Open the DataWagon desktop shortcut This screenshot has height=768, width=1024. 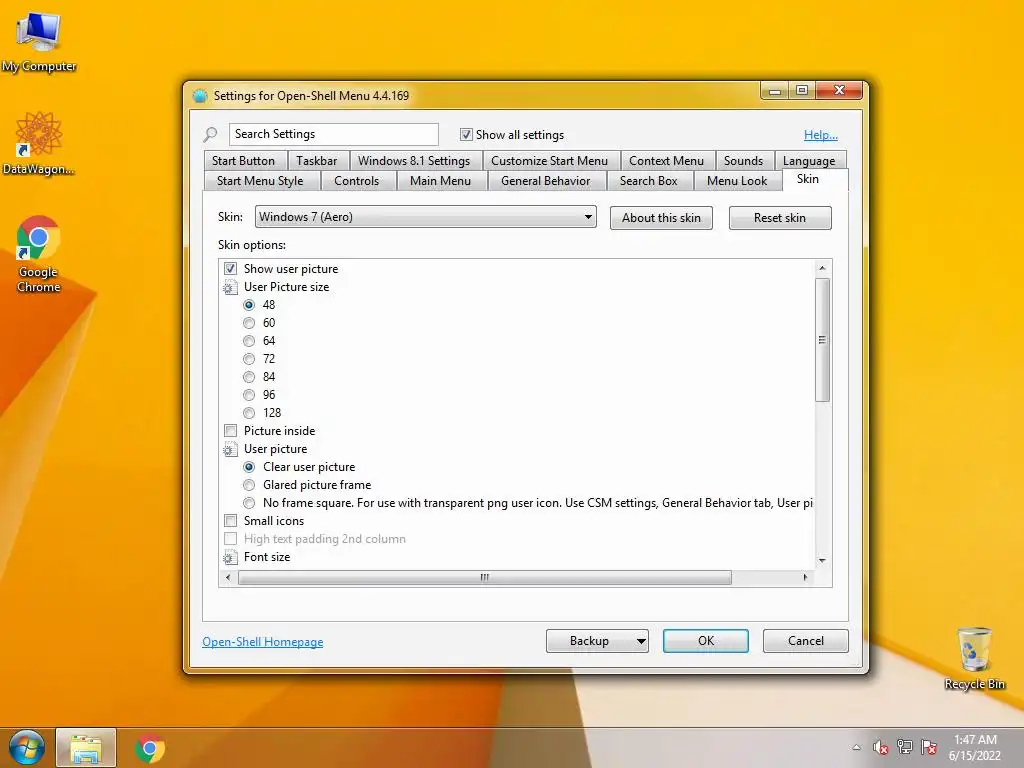click(x=39, y=144)
